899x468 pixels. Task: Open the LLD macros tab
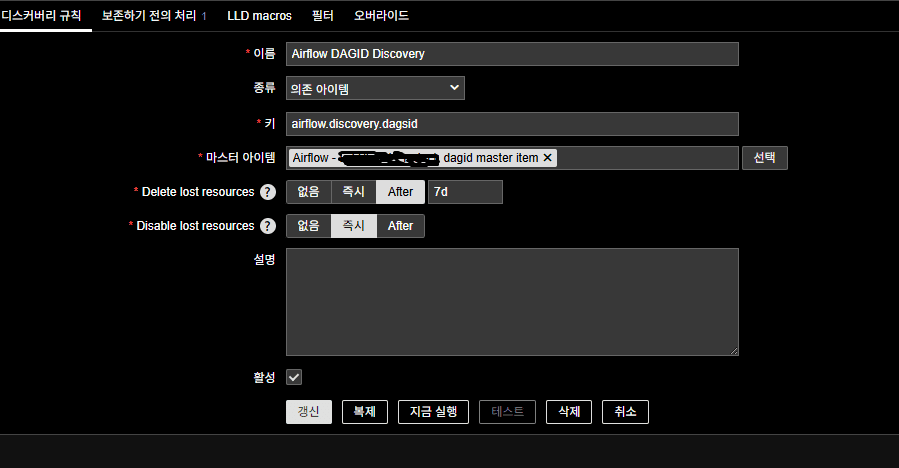(x=259, y=16)
